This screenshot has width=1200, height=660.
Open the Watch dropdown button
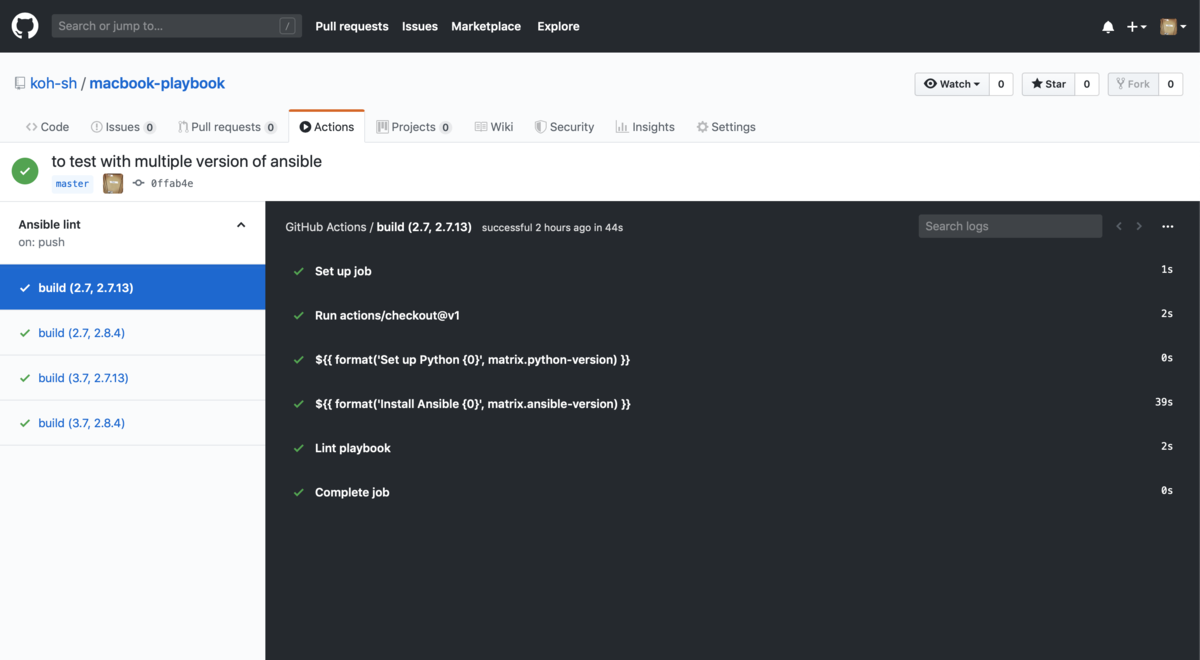(x=952, y=84)
